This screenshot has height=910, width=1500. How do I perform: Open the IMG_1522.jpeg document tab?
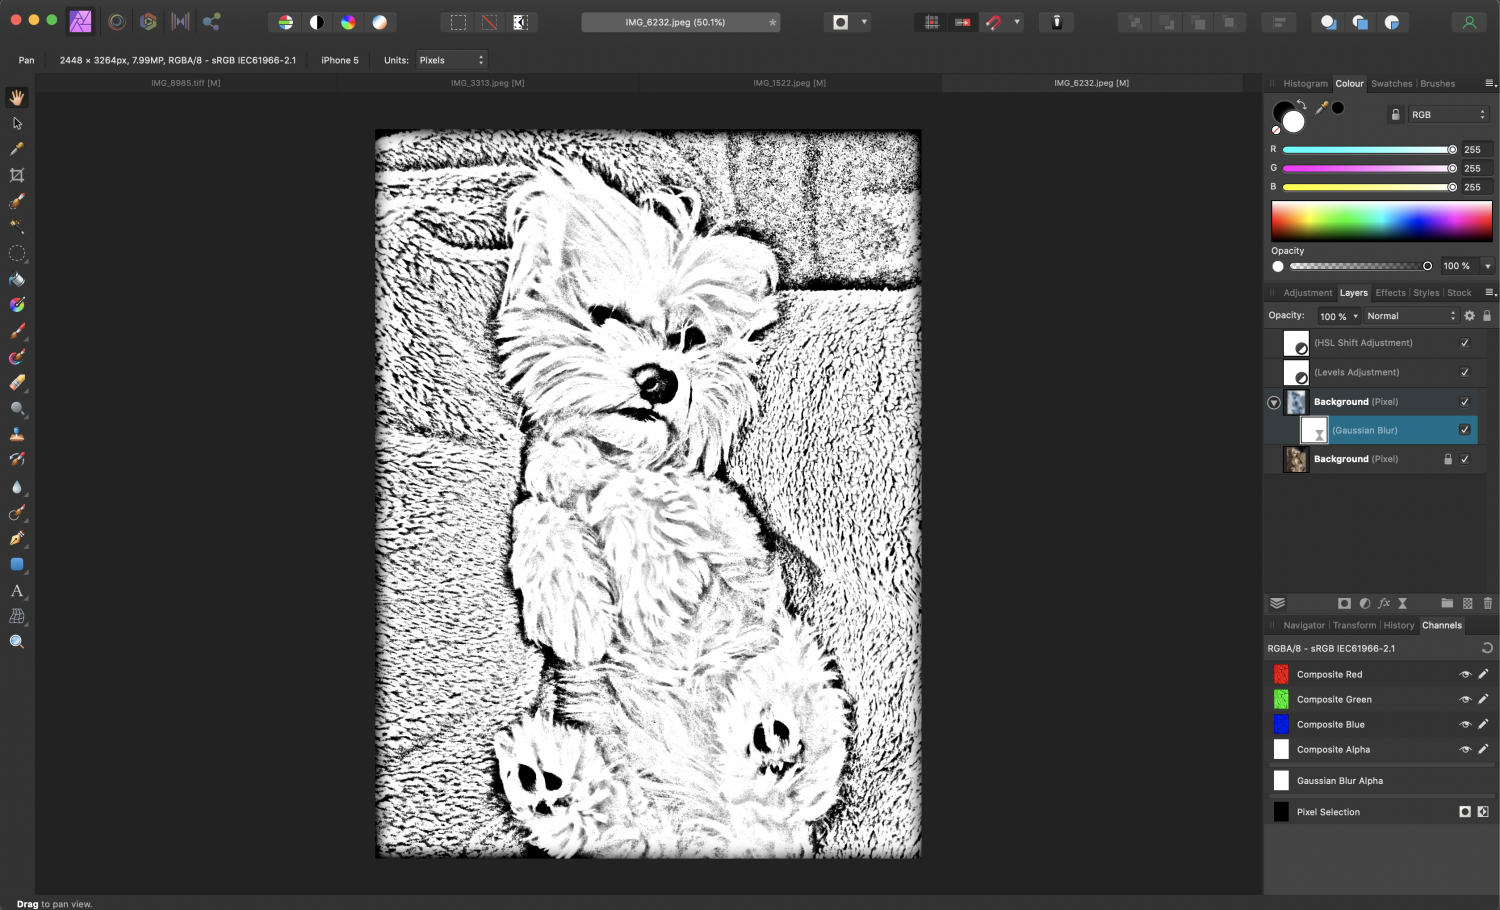(789, 83)
